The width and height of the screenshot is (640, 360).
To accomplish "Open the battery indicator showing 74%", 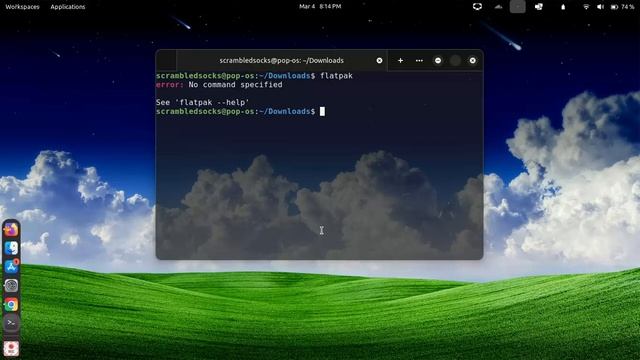I will tap(622, 7).
